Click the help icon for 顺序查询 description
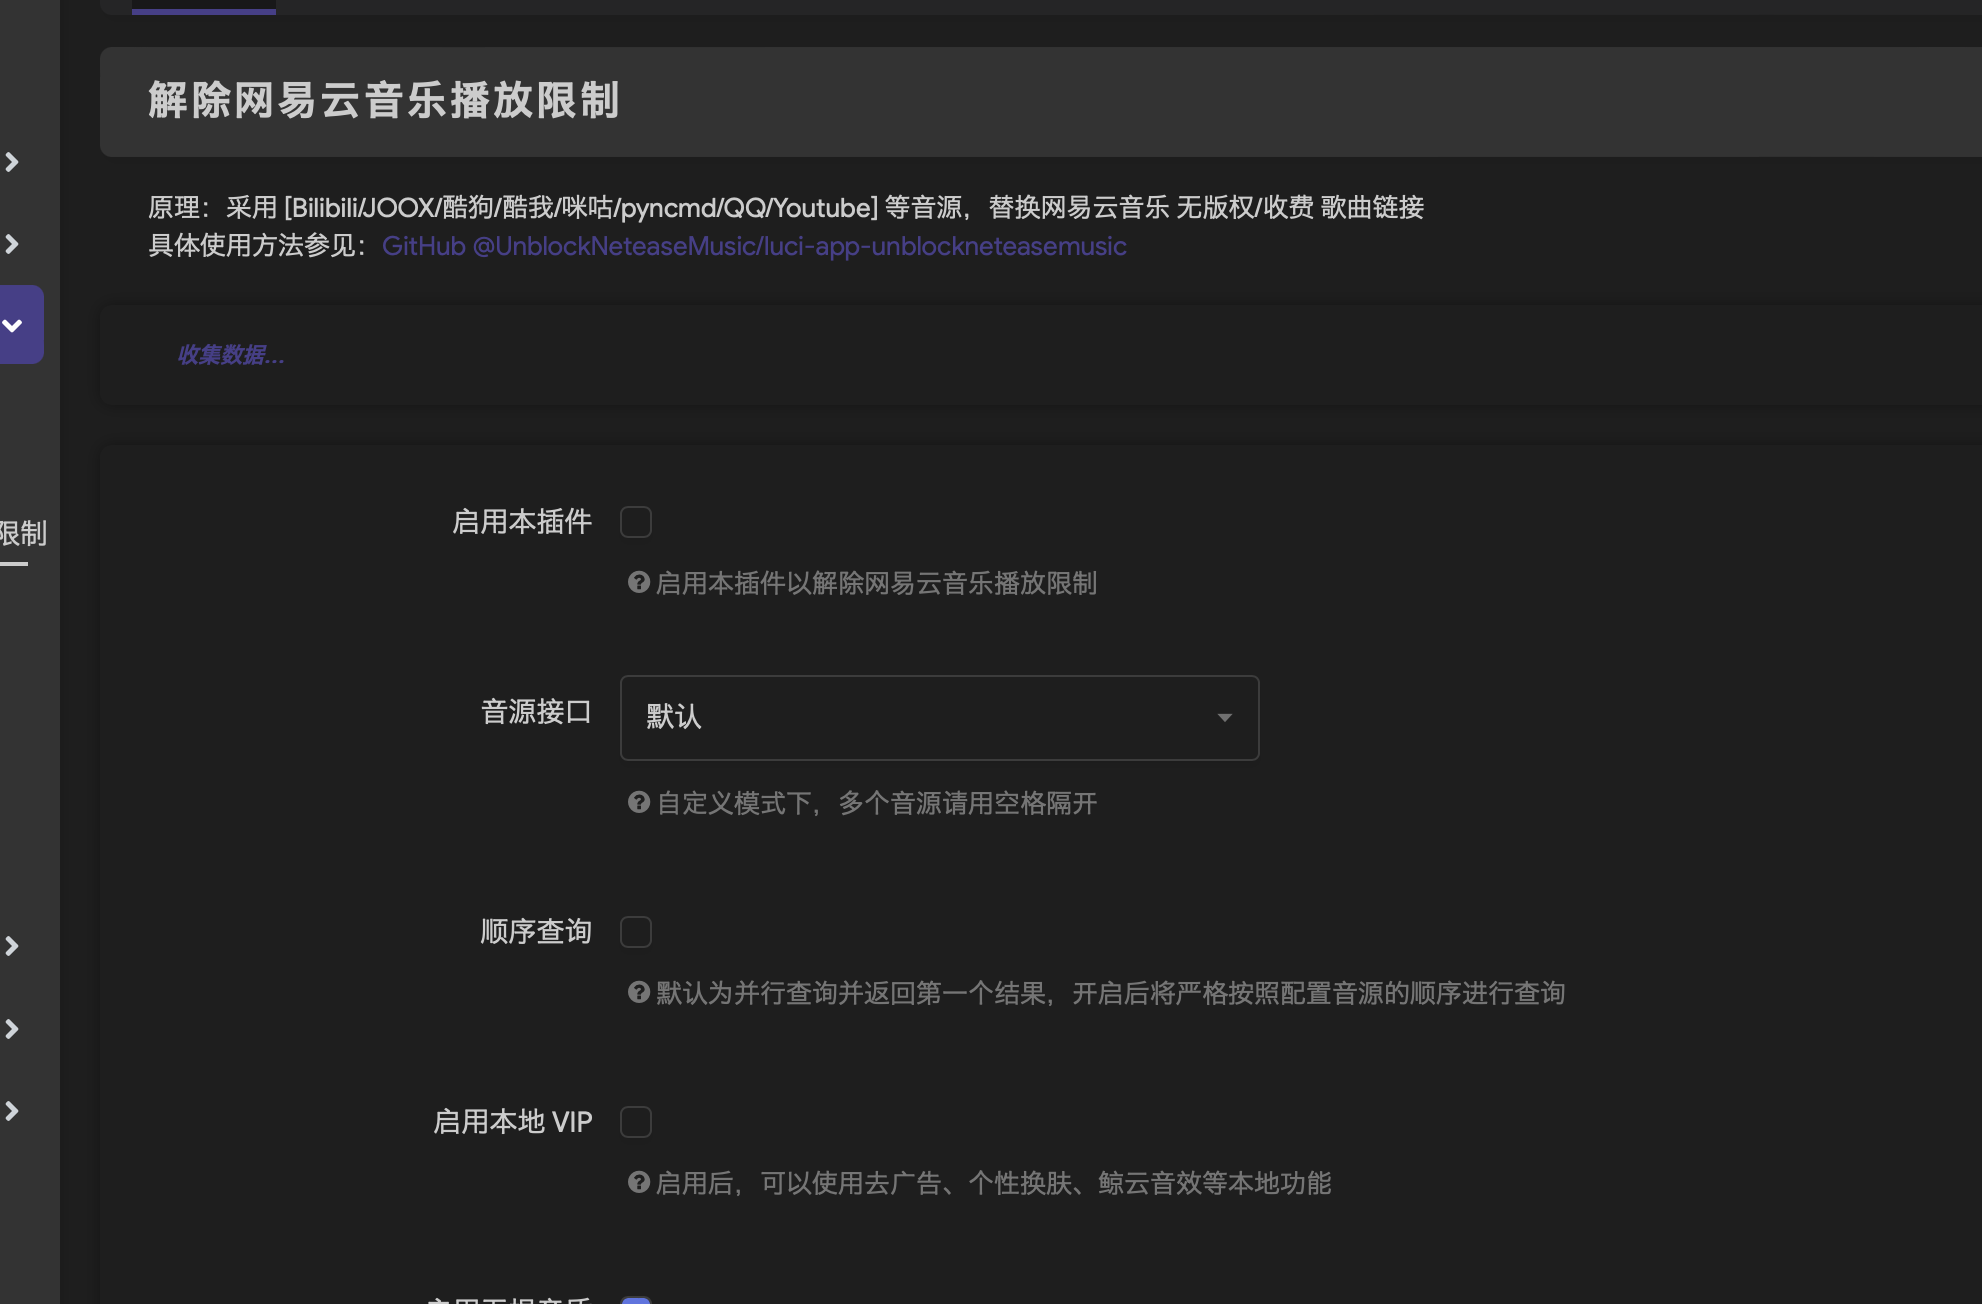The width and height of the screenshot is (1982, 1304). pos(638,992)
